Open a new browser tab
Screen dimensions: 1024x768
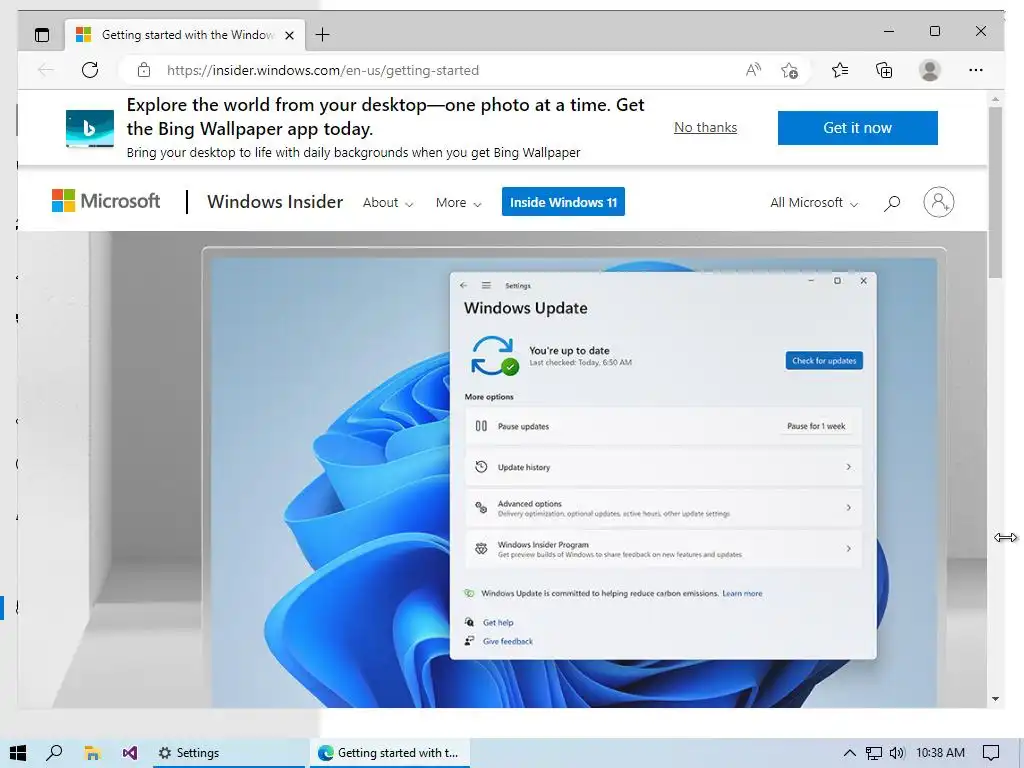(x=323, y=35)
